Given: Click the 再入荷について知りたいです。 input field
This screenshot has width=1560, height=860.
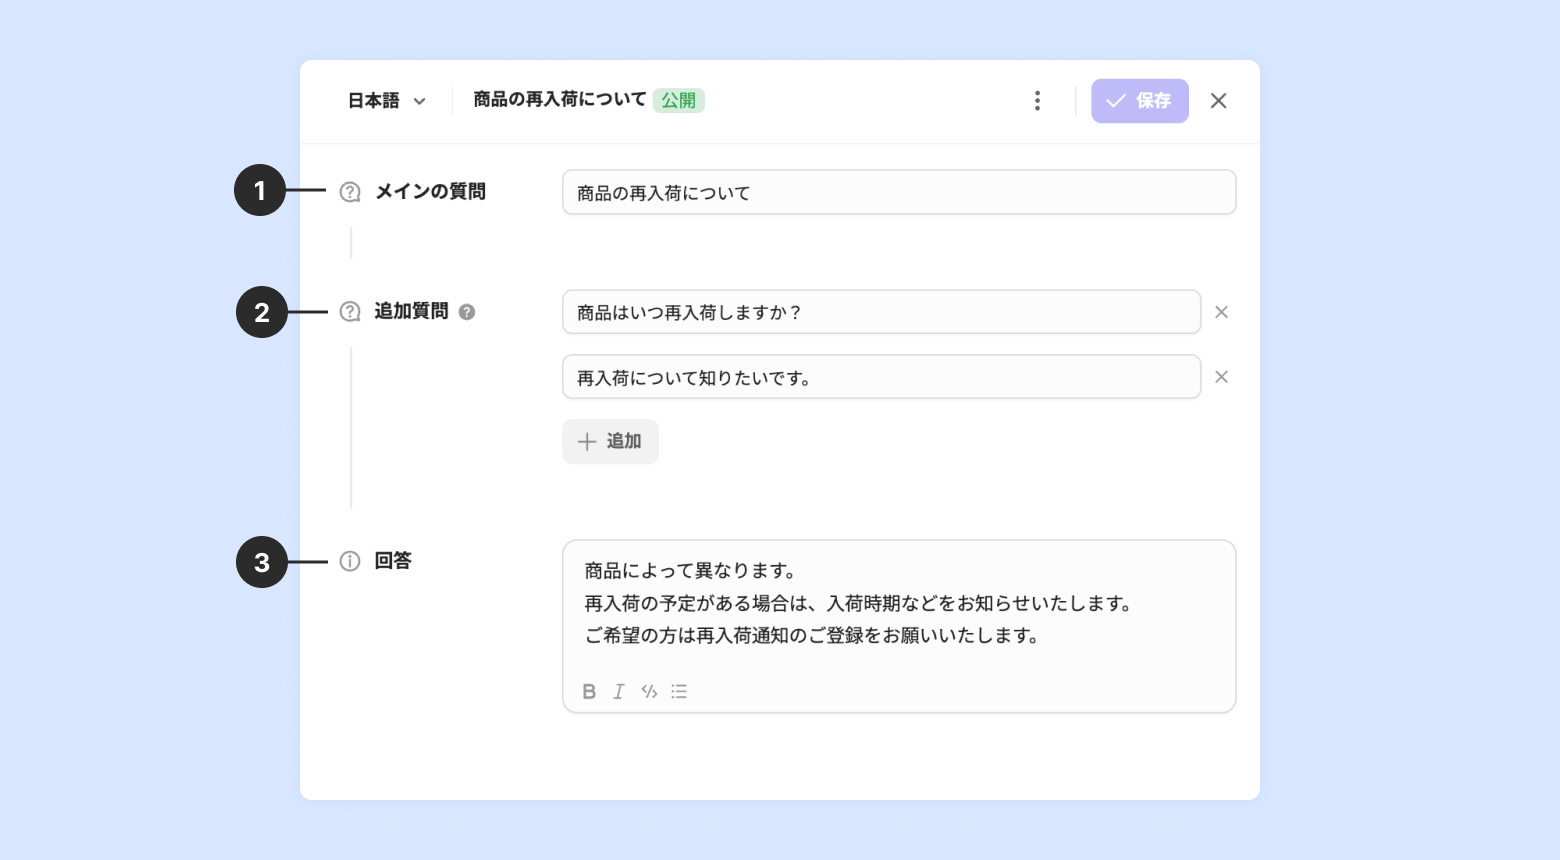Looking at the screenshot, I should tap(880, 377).
